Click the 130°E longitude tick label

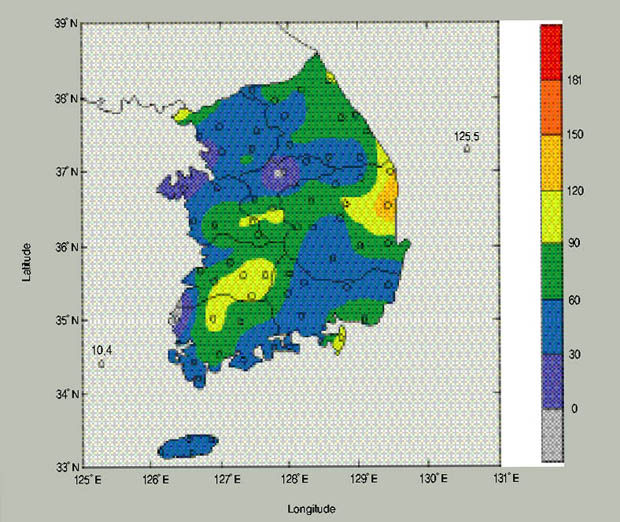(434, 479)
